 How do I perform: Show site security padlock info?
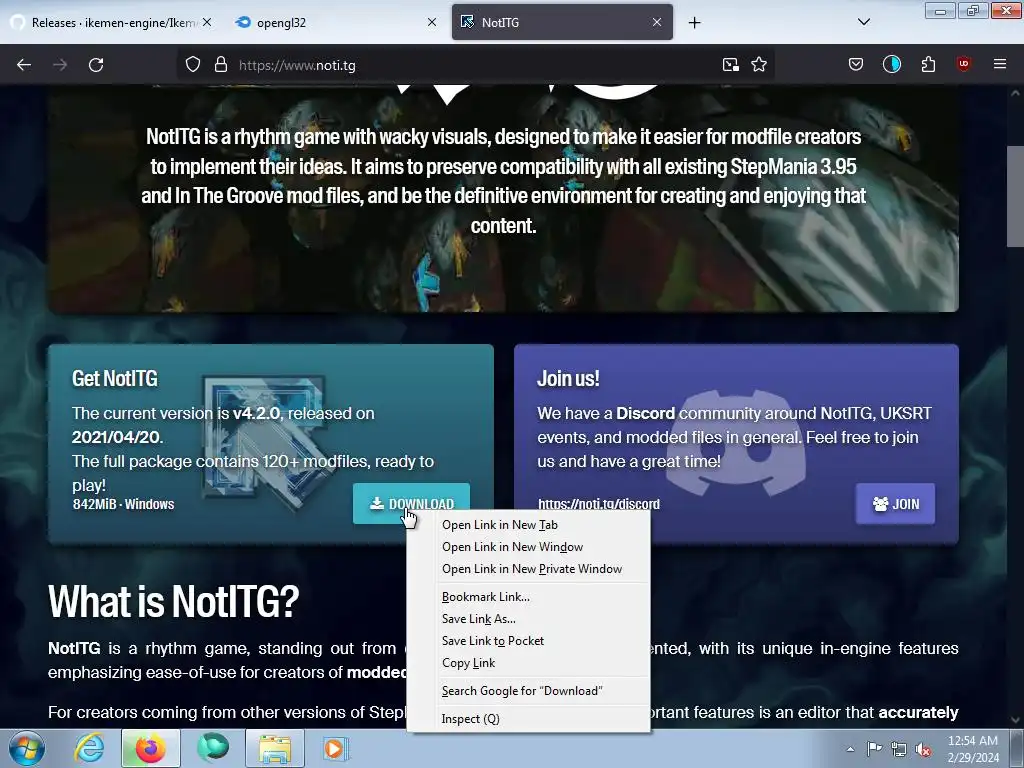point(221,65)
